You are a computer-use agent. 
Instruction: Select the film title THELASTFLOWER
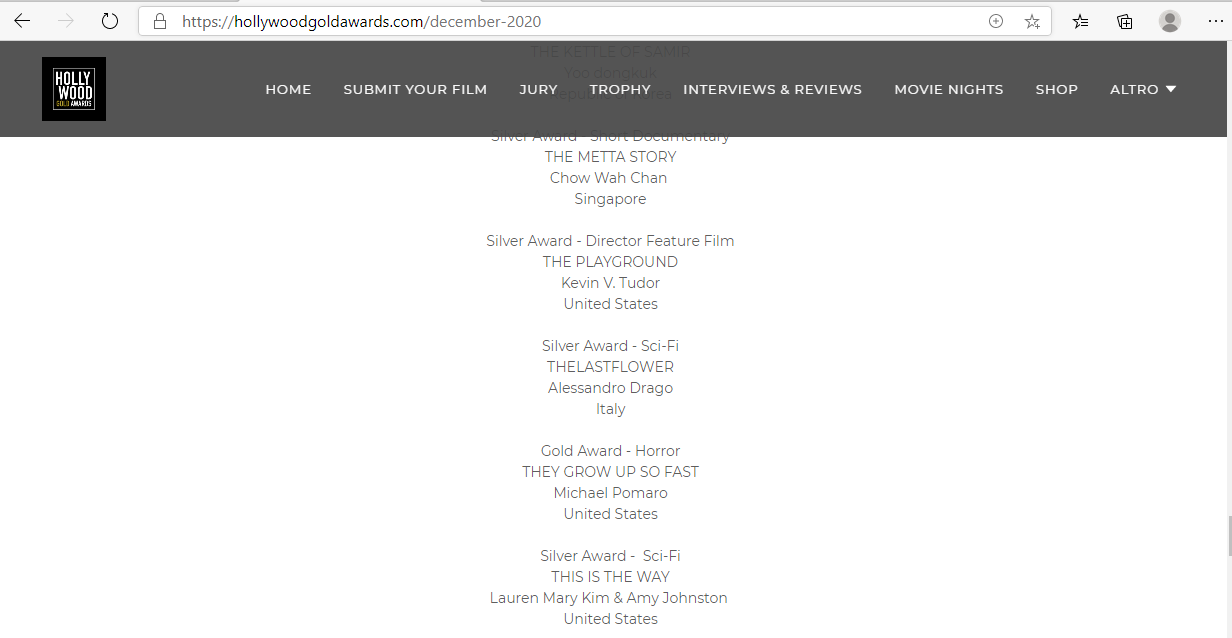click(x=610, y=367)
